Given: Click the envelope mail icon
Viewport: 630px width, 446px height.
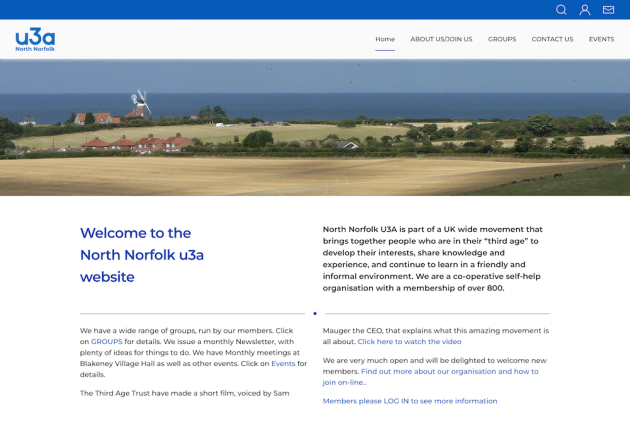Looking at the screenshot, I should [x=608, y=10].
